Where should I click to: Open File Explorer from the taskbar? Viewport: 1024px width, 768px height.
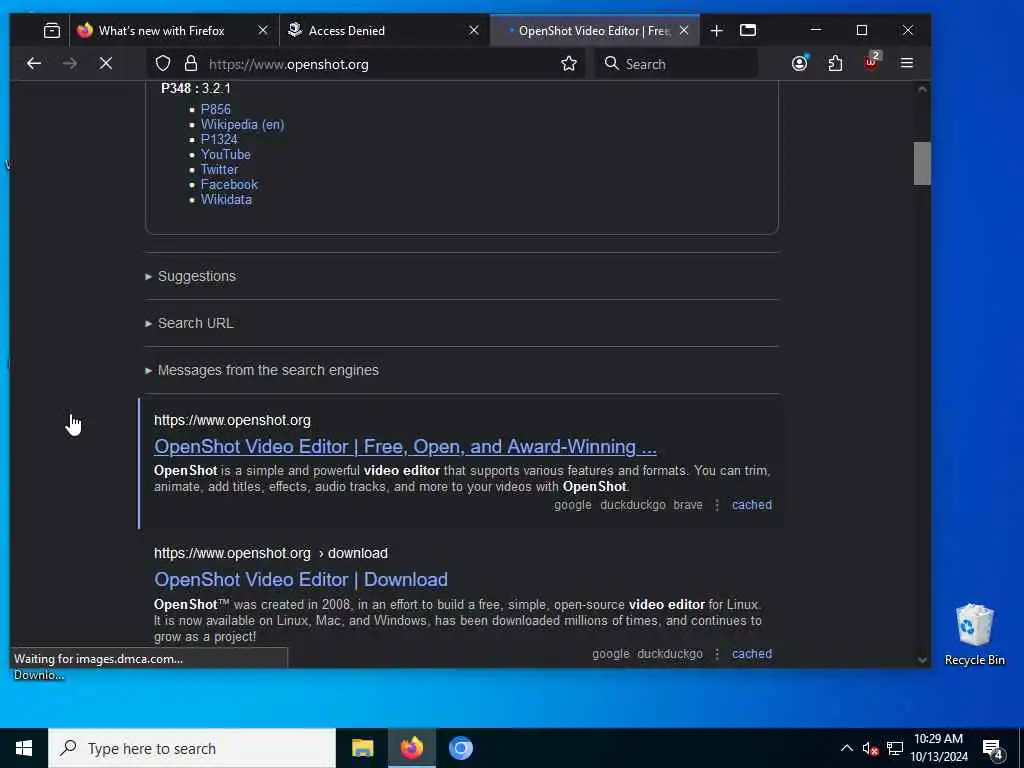(362, 748)
